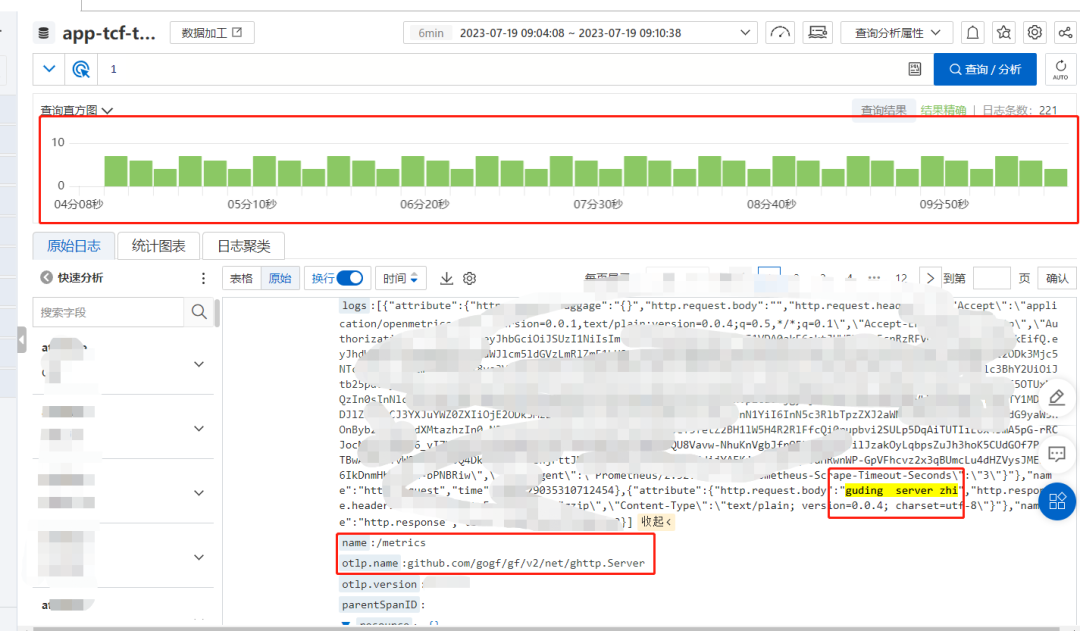This screenshot has width=1080, height=631.
Task: Click the query mode icon left of query box
Action: pyautogui.click(x=81, y=69)
